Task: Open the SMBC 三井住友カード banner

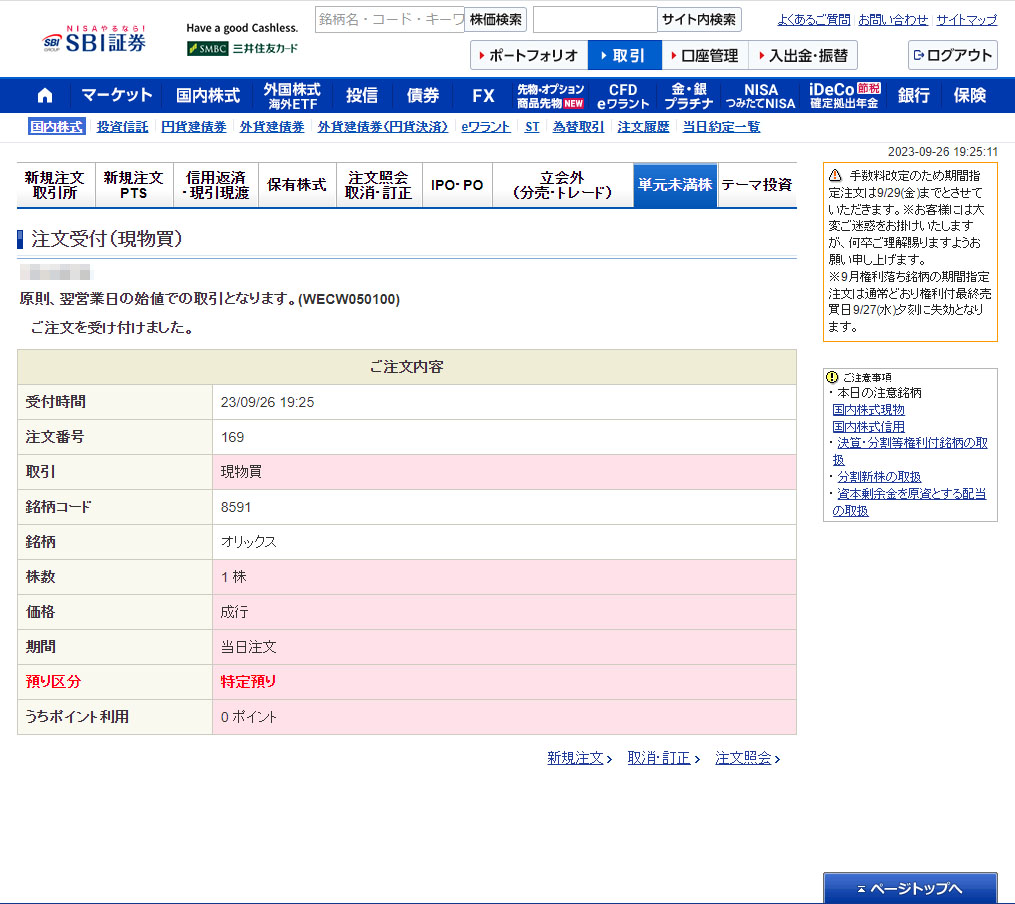Action: [x=242, y=48]
